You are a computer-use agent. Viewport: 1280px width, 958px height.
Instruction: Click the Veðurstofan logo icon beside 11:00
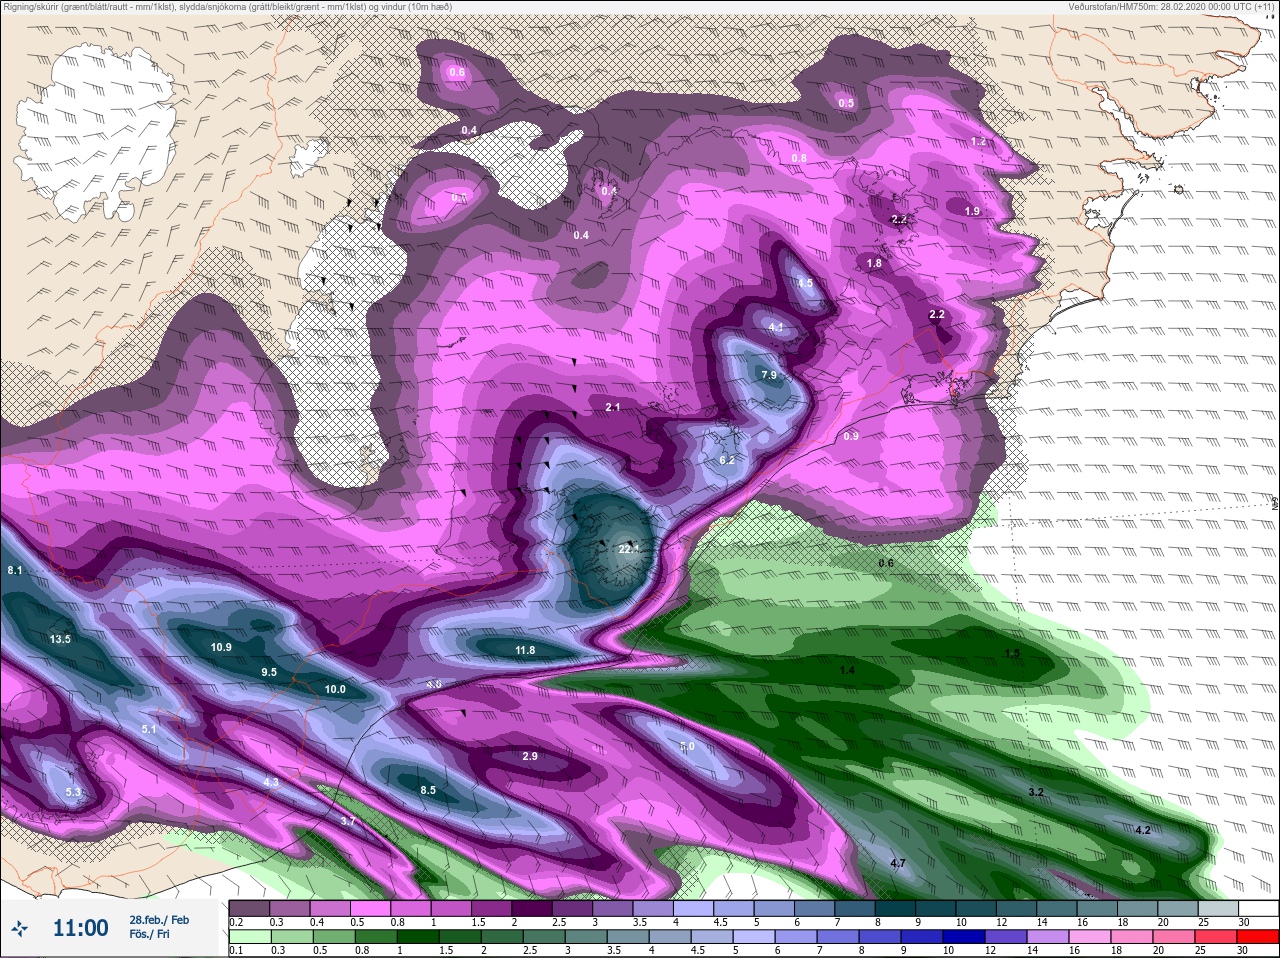19,928
